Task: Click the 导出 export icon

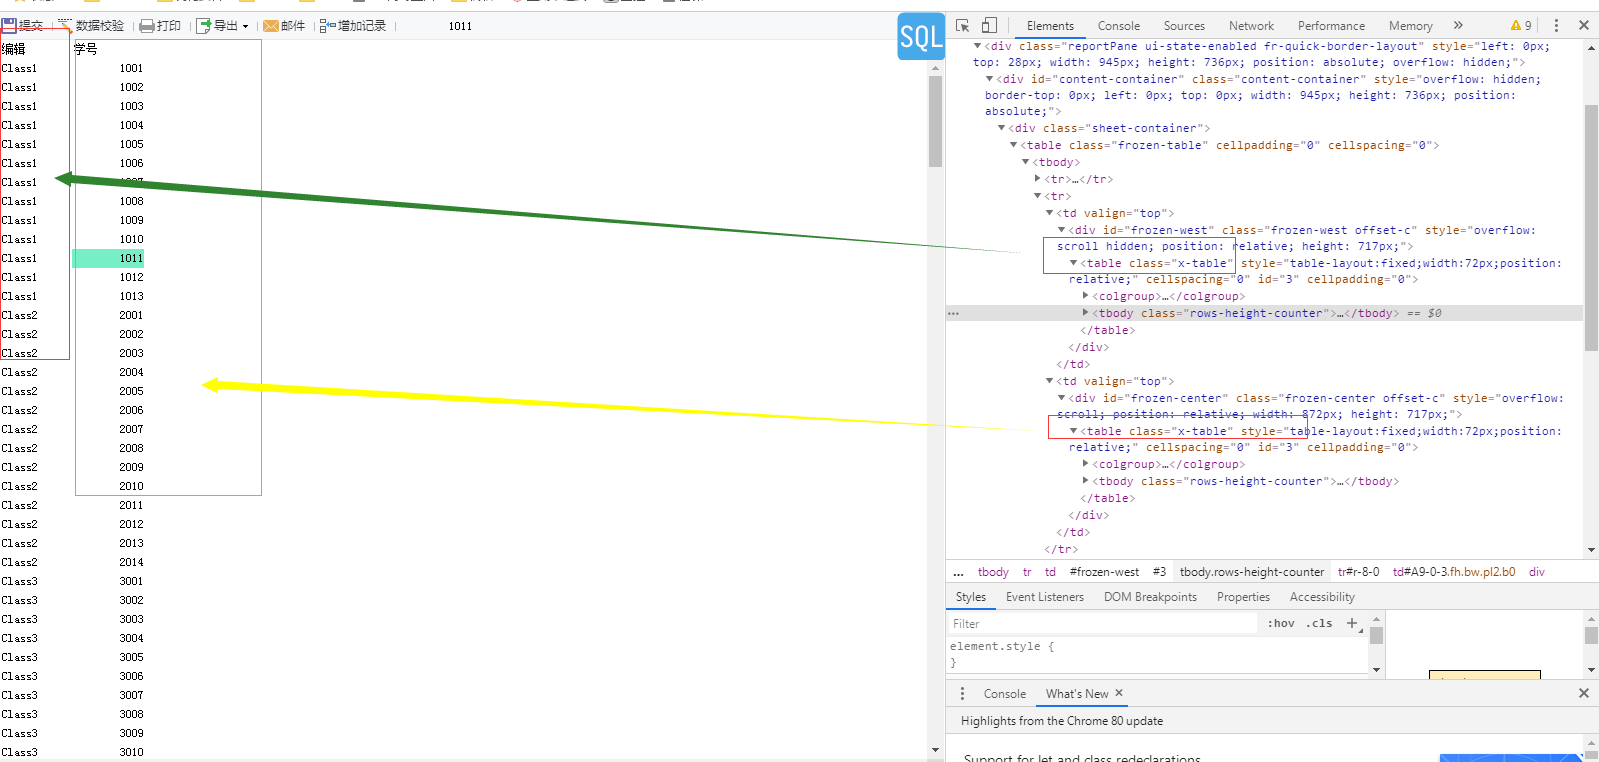Action: [x=204, y=26]
